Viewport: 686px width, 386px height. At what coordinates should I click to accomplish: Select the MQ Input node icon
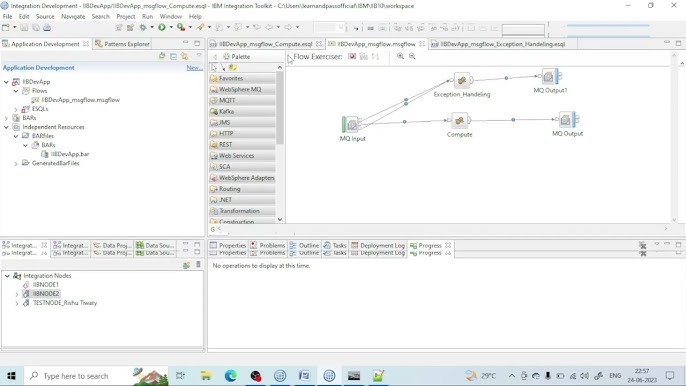350,124
